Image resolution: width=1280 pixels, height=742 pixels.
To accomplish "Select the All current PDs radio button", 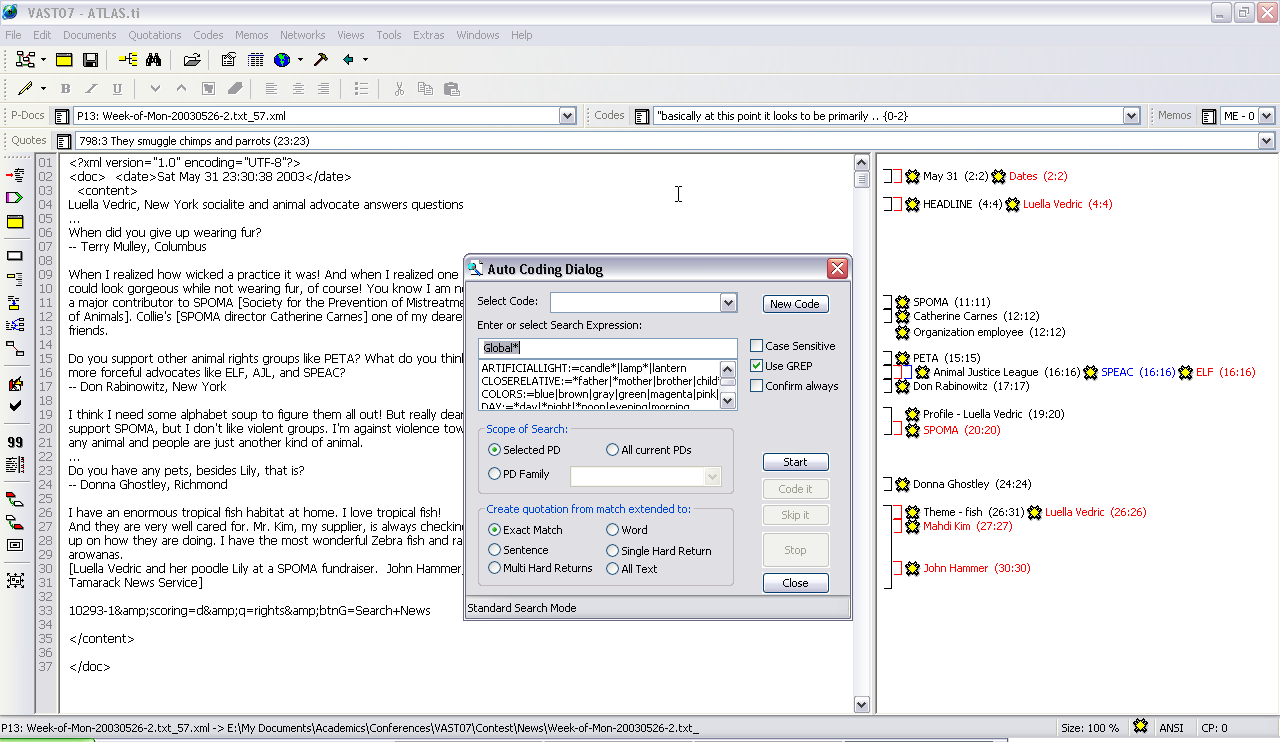I will [x=613, y=450].
